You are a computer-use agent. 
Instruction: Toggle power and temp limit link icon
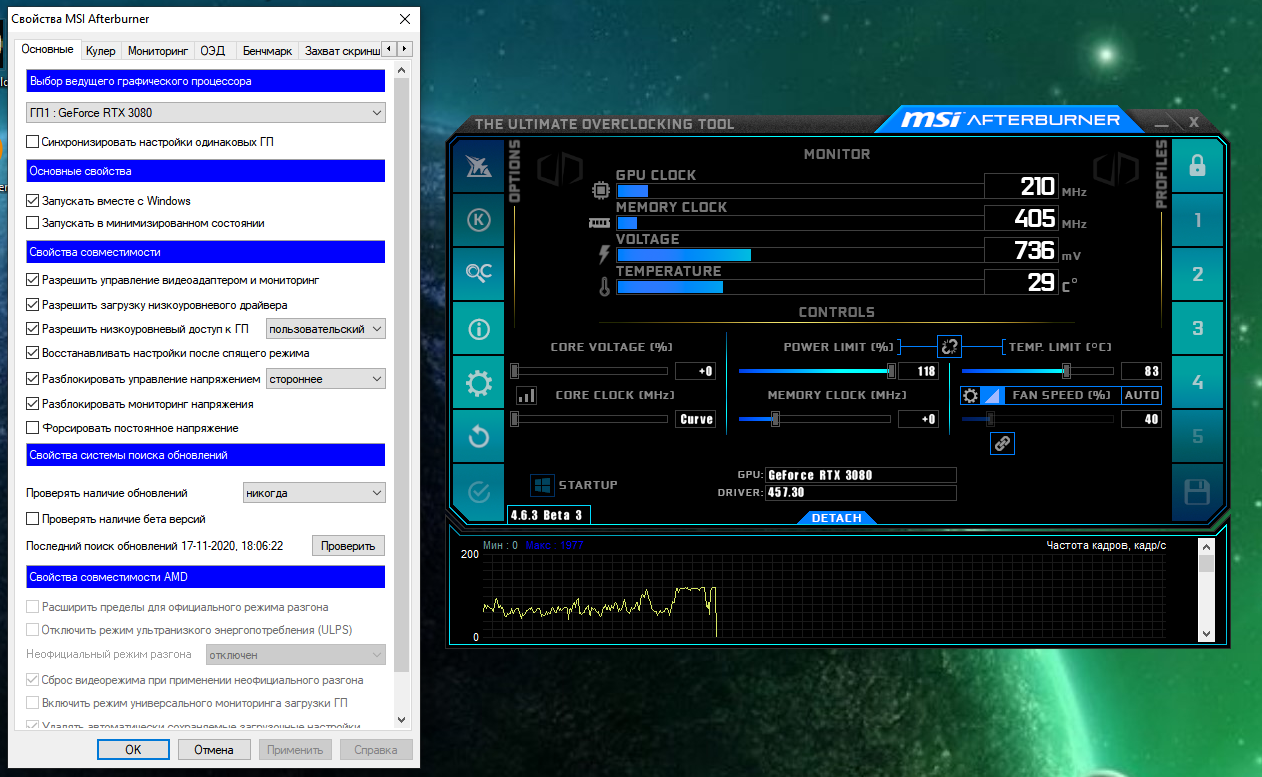949,347
